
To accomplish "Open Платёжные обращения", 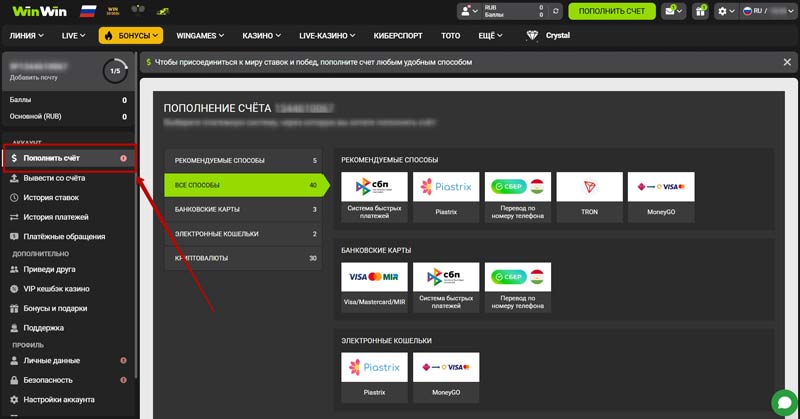I will pos(69,236).
